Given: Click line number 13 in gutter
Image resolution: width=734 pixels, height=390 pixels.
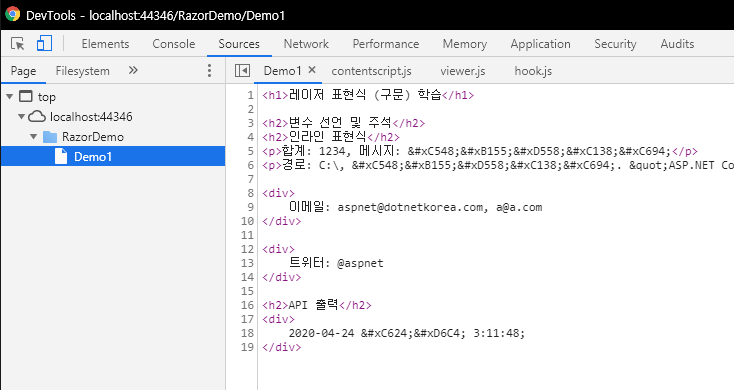Looking at the screenshot, I should [247, 263].
